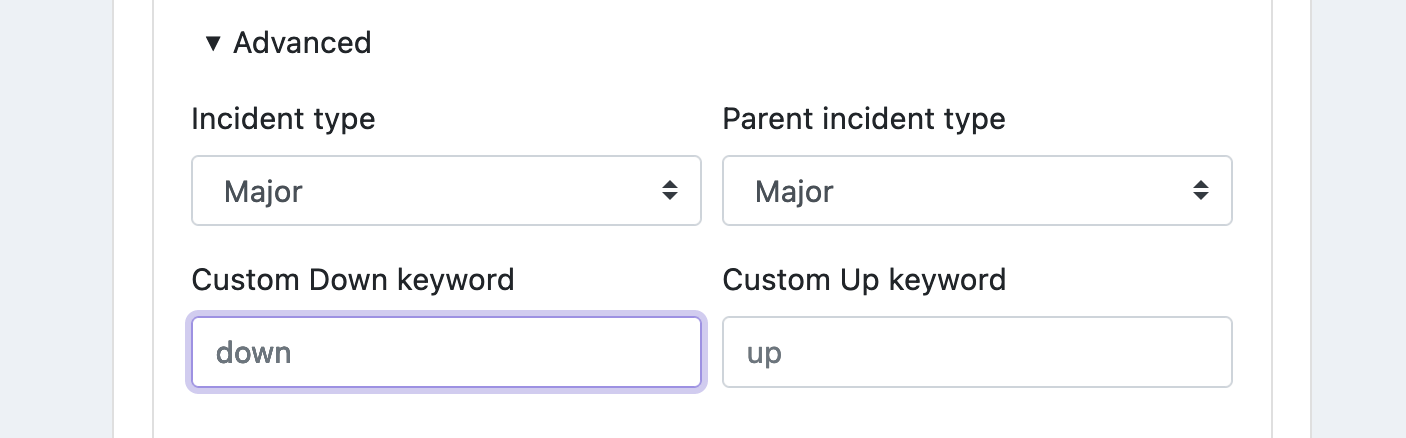Viewport: 1406px width, 438px height.
Task: Click the Custom Up keyword label
Action: click(x=864, y=279)
